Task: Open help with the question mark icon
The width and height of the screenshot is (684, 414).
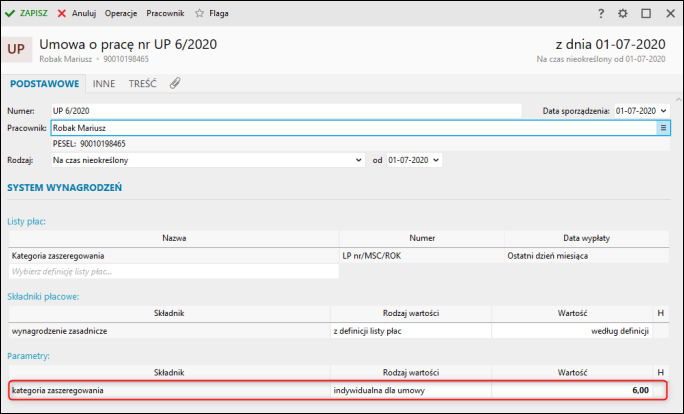Action: pos(601,14)
